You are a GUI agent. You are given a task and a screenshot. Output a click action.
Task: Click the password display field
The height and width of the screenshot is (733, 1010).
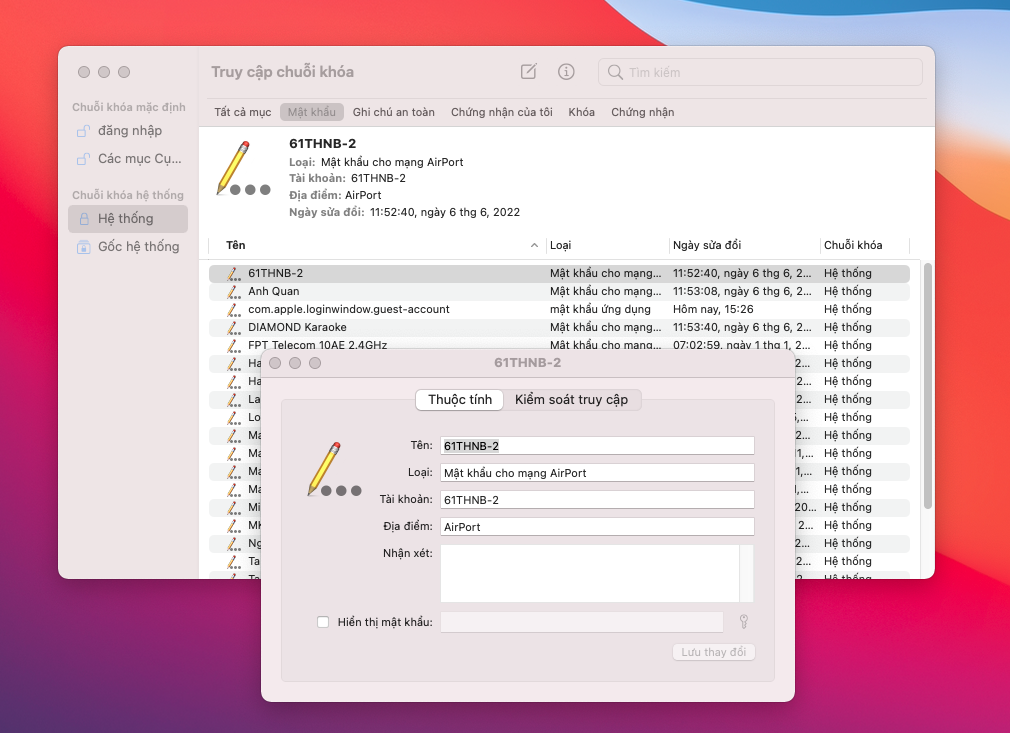[x=582, y=622]
